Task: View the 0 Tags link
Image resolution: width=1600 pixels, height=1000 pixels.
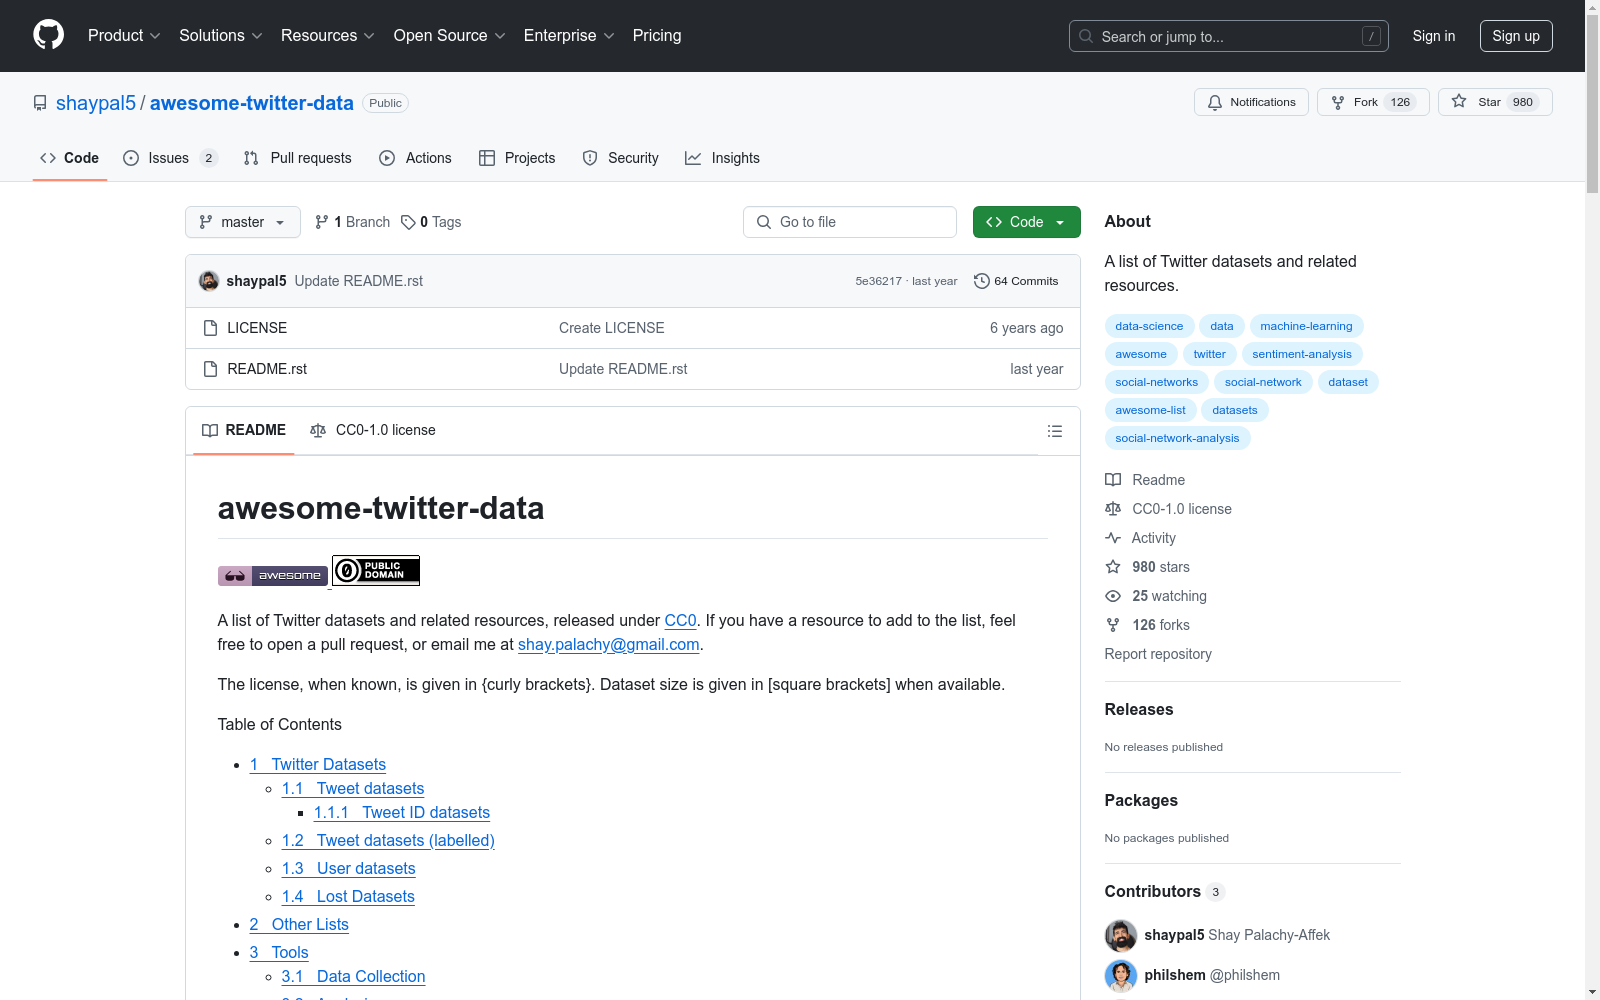Action: [431, 222]
